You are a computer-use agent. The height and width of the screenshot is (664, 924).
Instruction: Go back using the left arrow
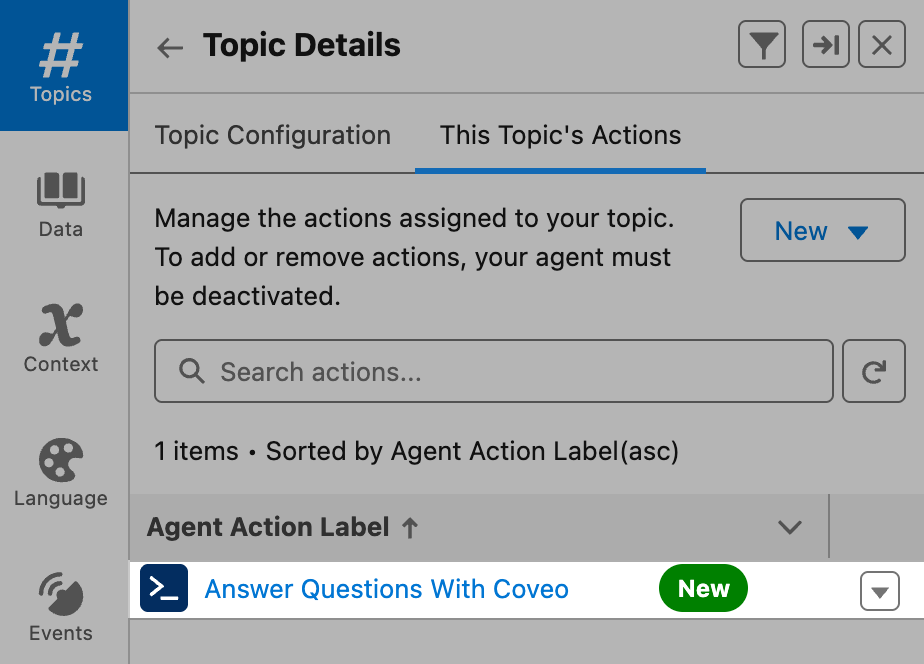(x=170, y=47)
